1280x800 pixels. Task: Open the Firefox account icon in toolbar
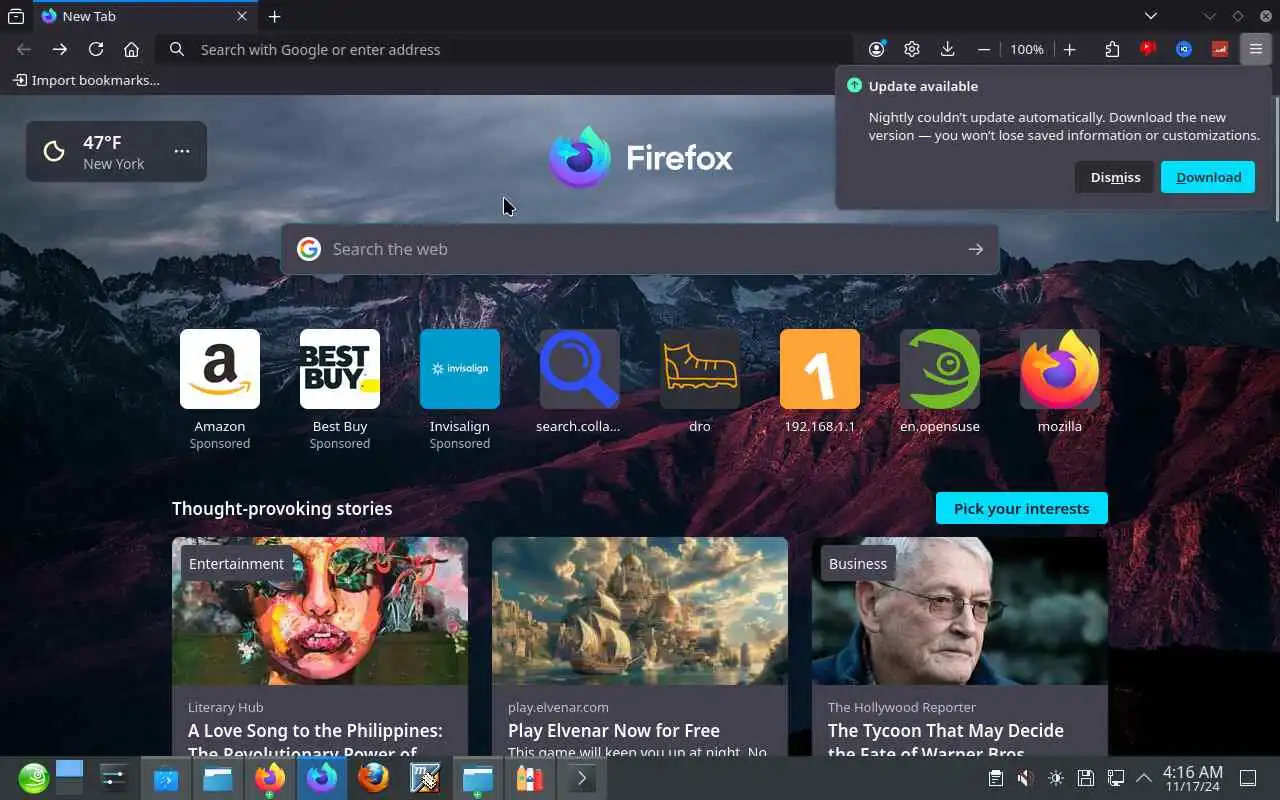pos(876,49)
